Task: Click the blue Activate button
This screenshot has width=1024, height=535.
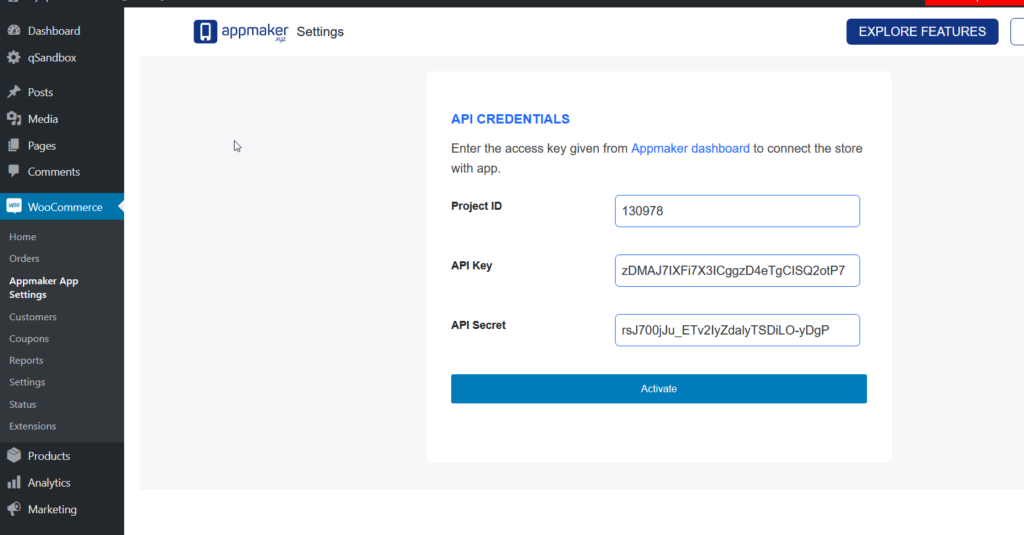Action: tap(658, 389)
